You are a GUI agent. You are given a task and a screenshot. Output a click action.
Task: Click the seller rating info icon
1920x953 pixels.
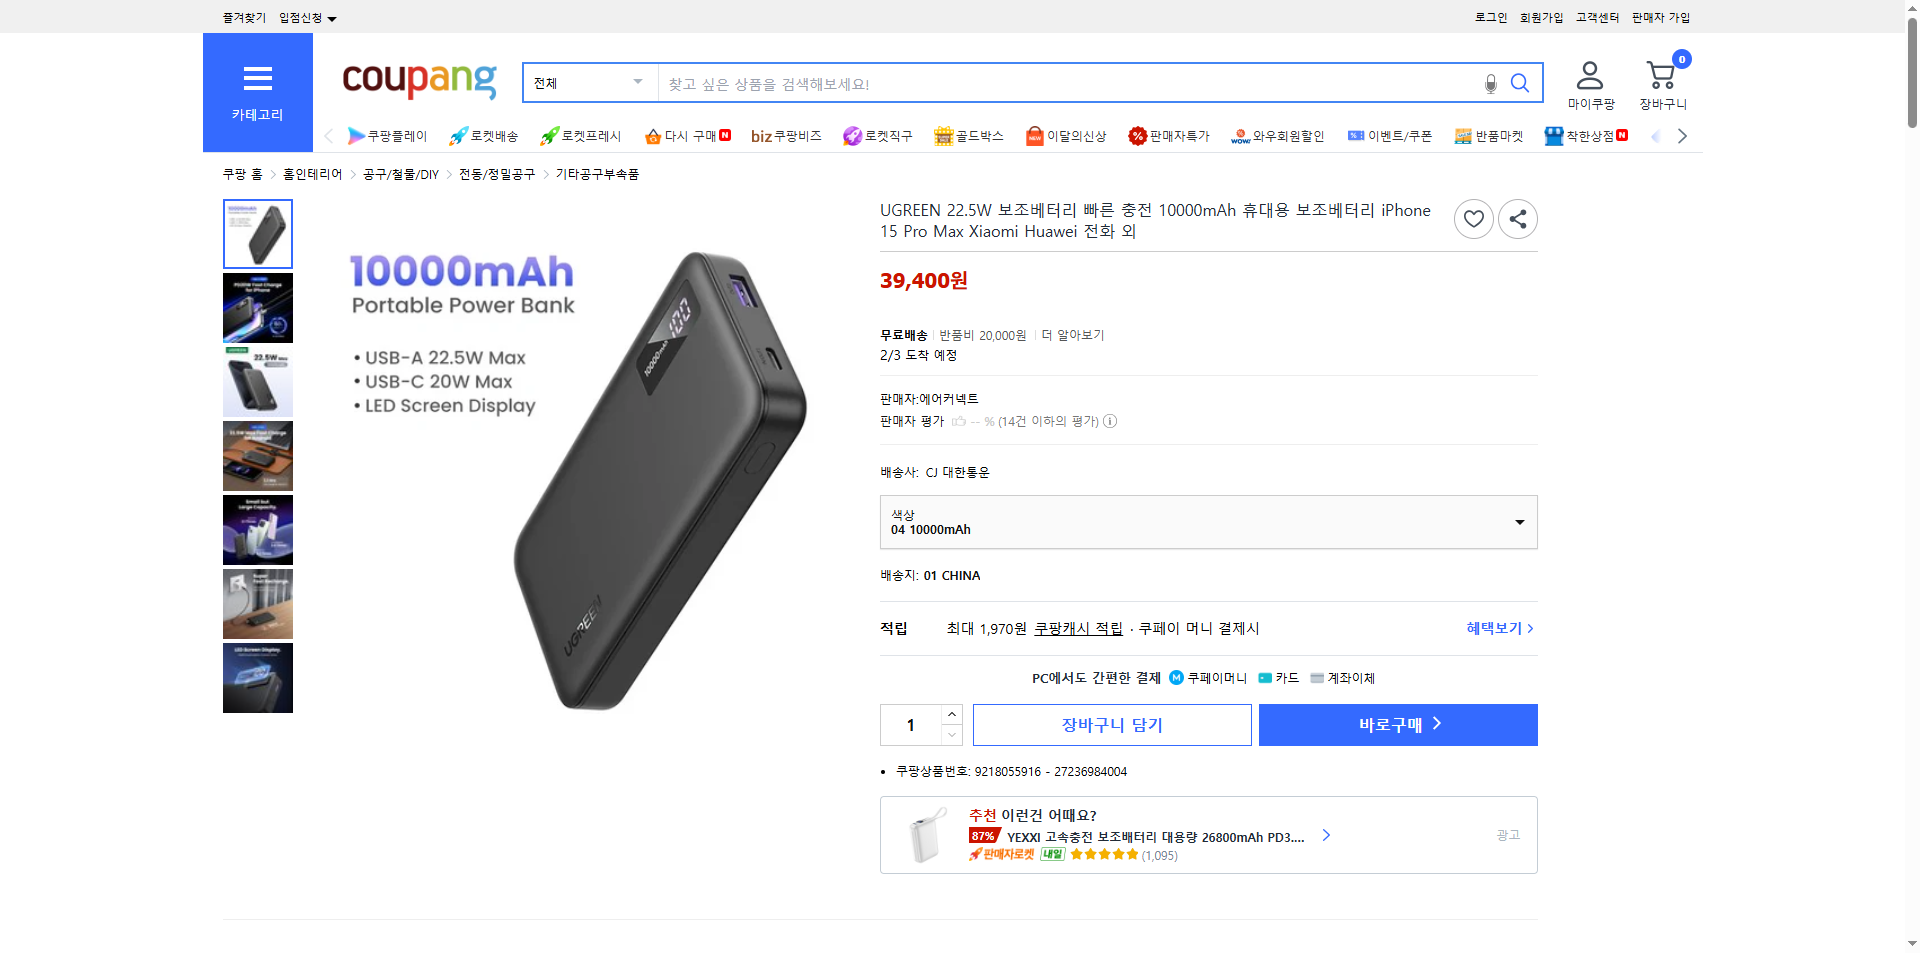click(1110, 421)
